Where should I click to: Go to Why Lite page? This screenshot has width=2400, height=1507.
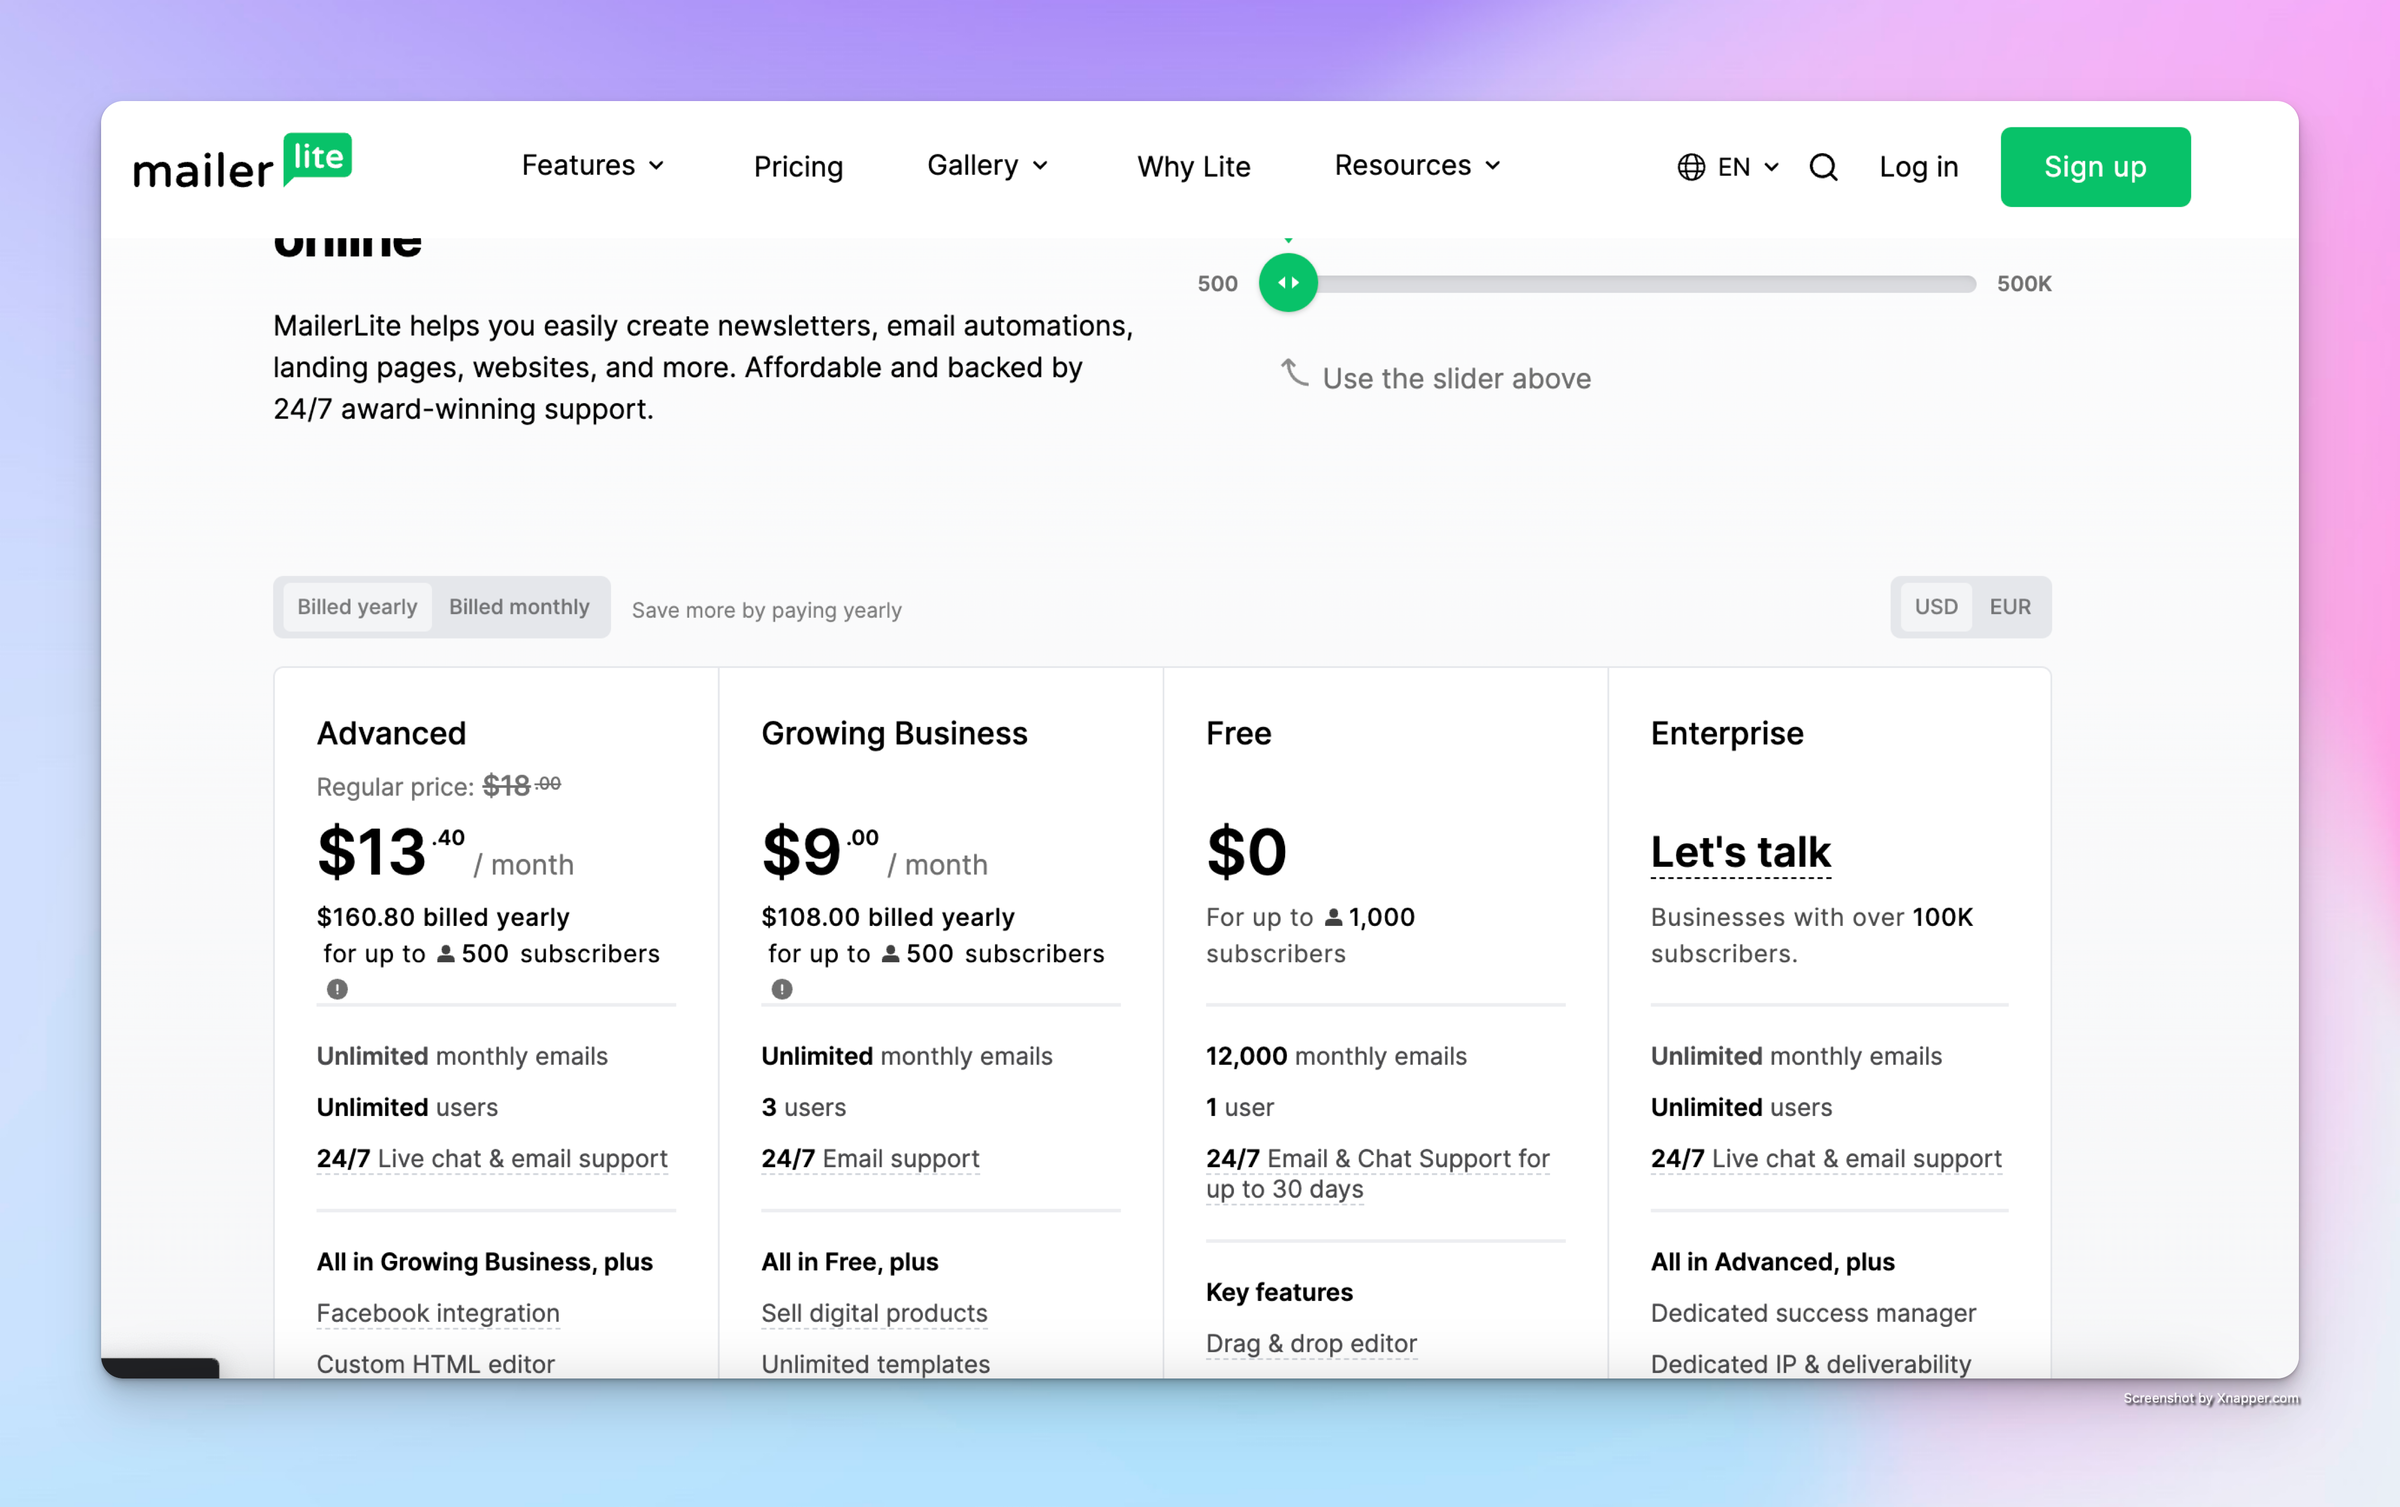1193,167
